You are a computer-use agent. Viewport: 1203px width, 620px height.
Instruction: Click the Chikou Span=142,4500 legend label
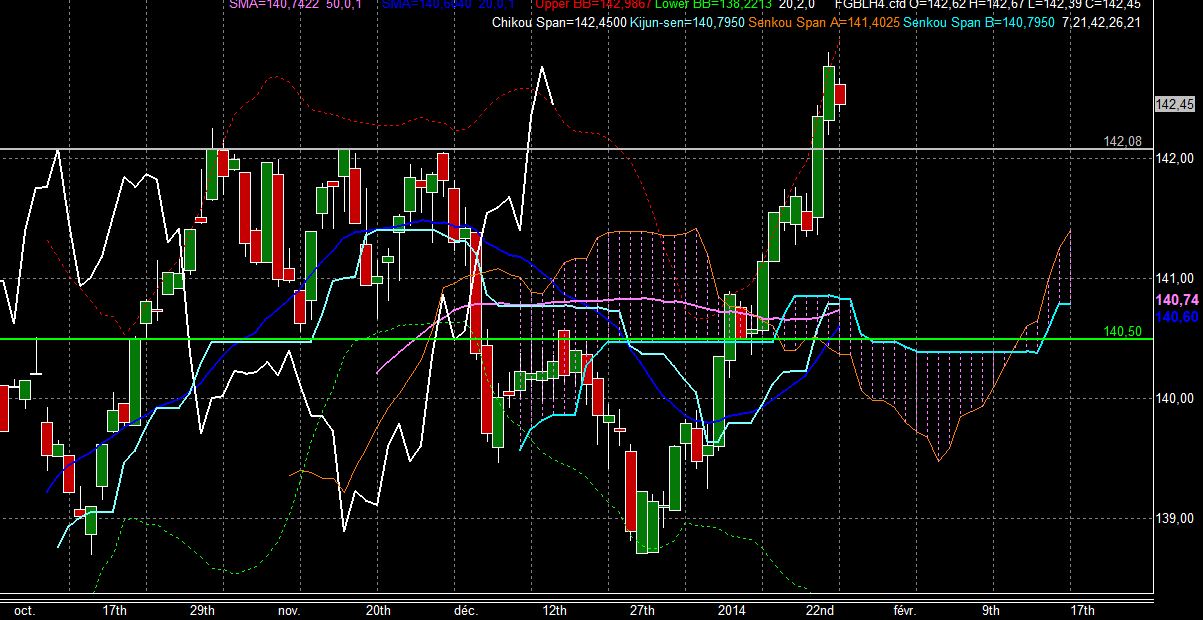560,22
